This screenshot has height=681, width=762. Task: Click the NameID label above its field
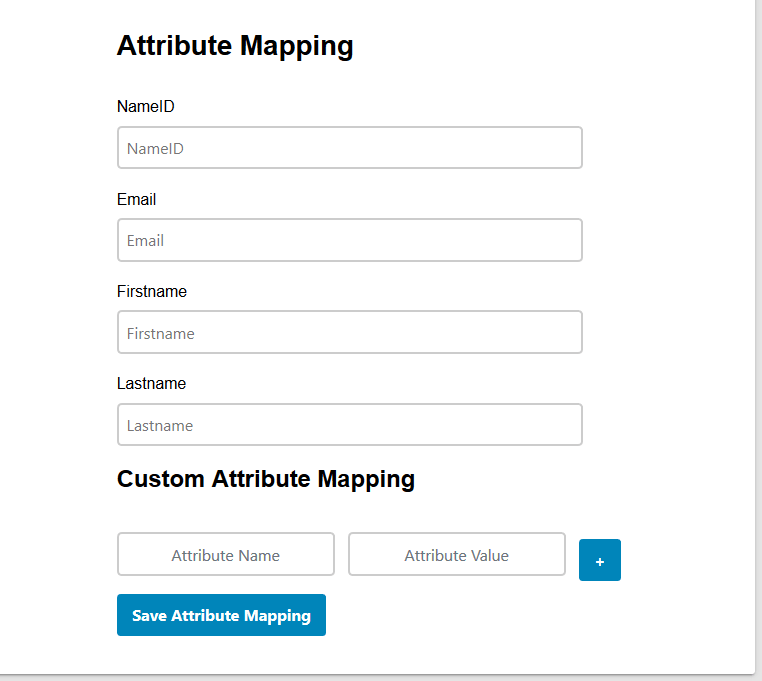[x=145, y=106]
